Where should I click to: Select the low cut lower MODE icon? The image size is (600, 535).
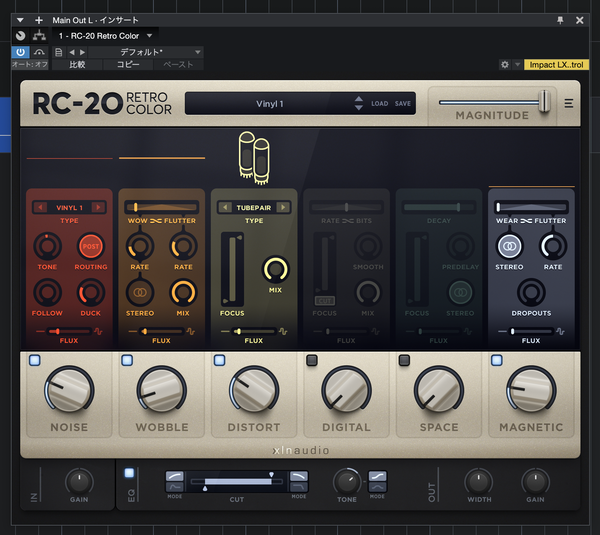[174, 487]
